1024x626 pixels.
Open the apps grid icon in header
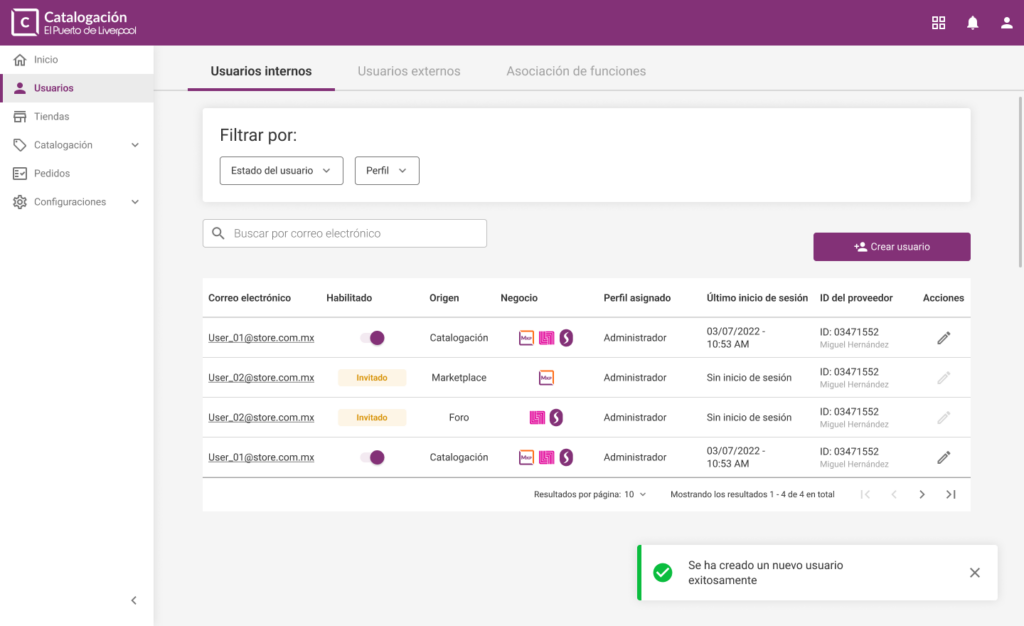pos(938,23)
